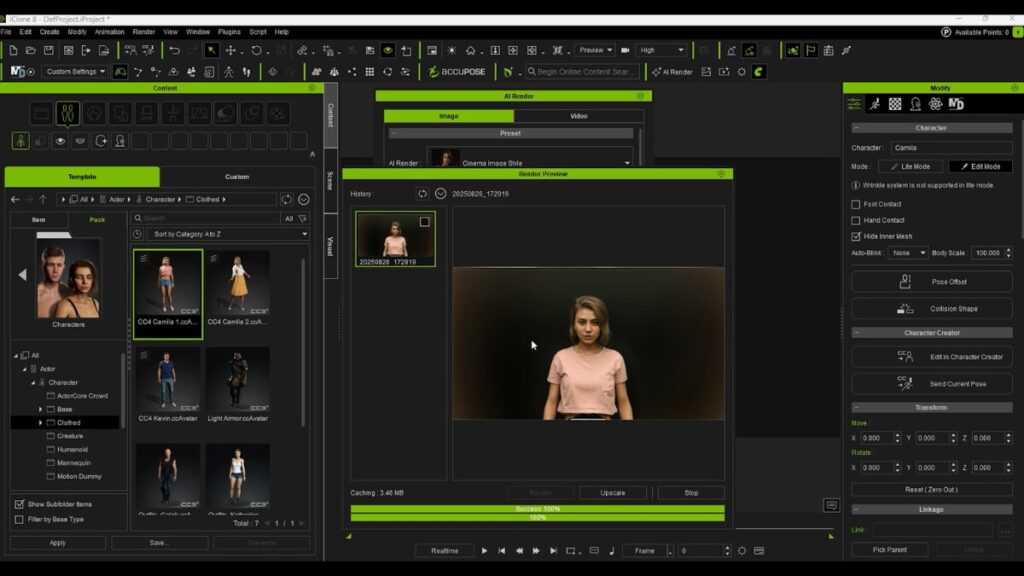
Task: Toggle the Realtime playback button
Action: coord(445,551)
